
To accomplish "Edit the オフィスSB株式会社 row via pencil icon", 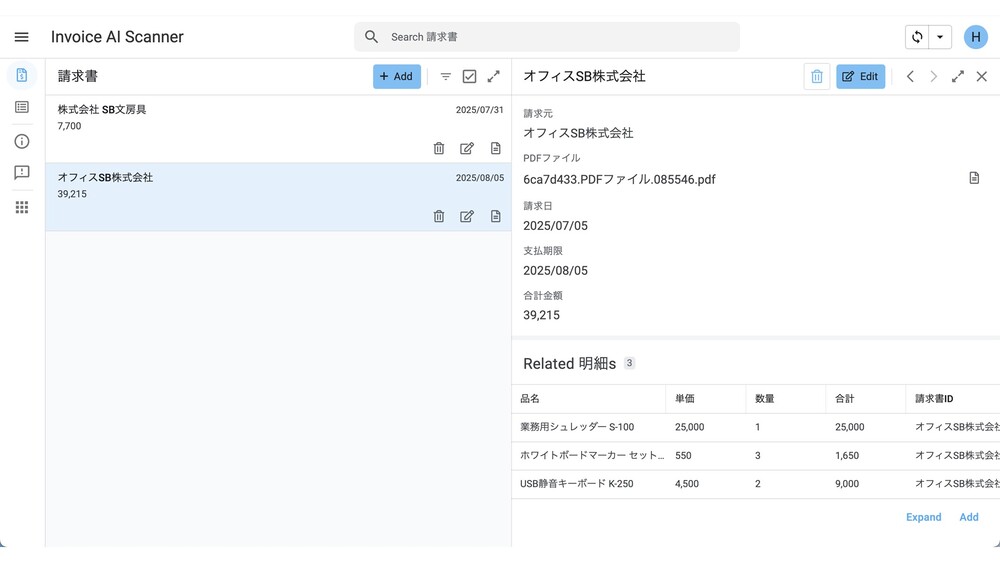I will (x=467, y=216).
